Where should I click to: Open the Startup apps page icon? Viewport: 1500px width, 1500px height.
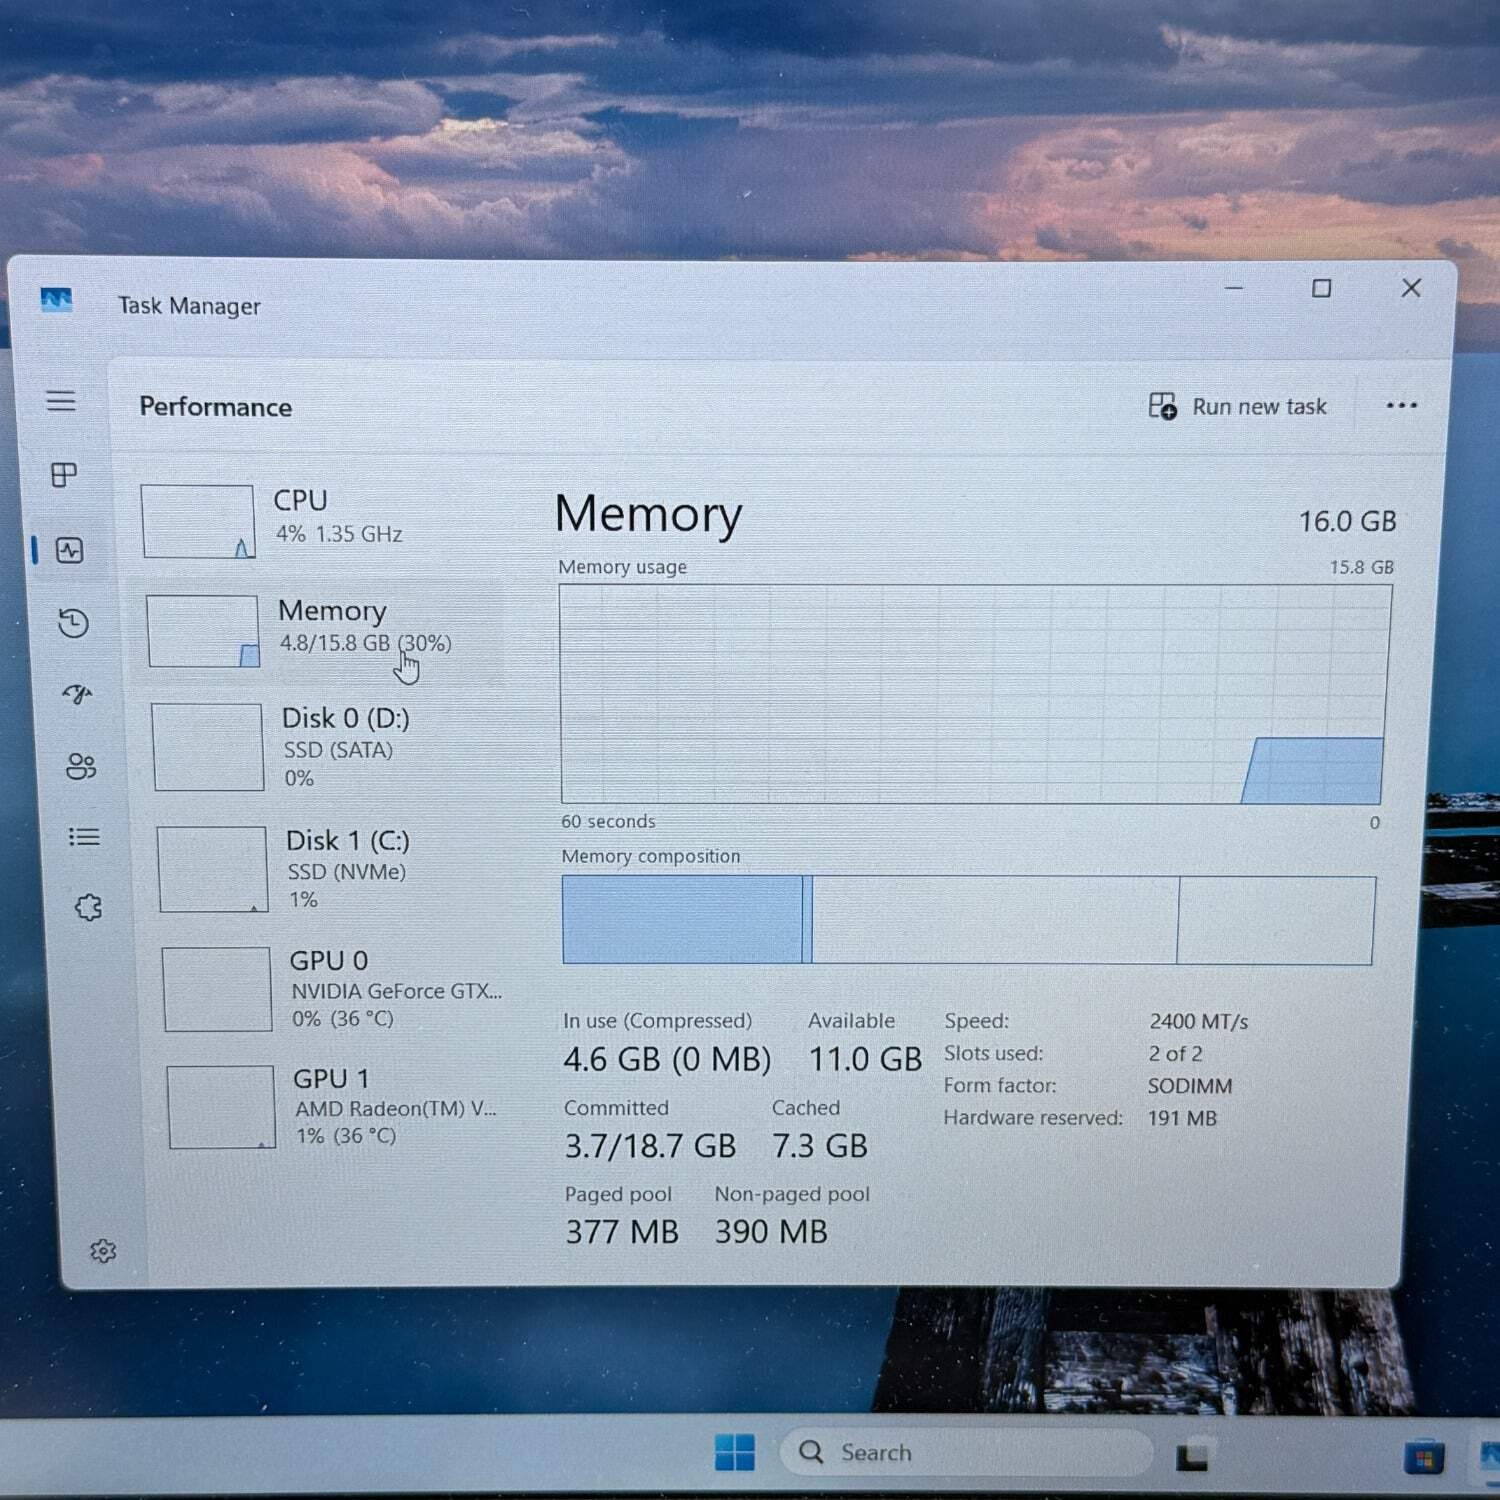(x=77, y=694)
